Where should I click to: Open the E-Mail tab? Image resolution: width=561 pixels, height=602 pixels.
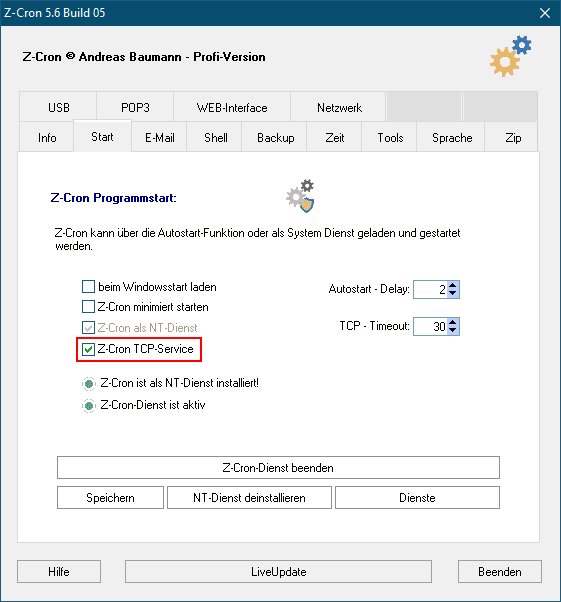159,137
